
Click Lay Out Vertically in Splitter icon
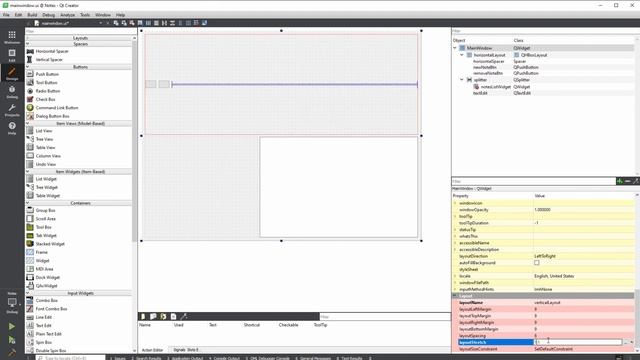click(172, 23)
